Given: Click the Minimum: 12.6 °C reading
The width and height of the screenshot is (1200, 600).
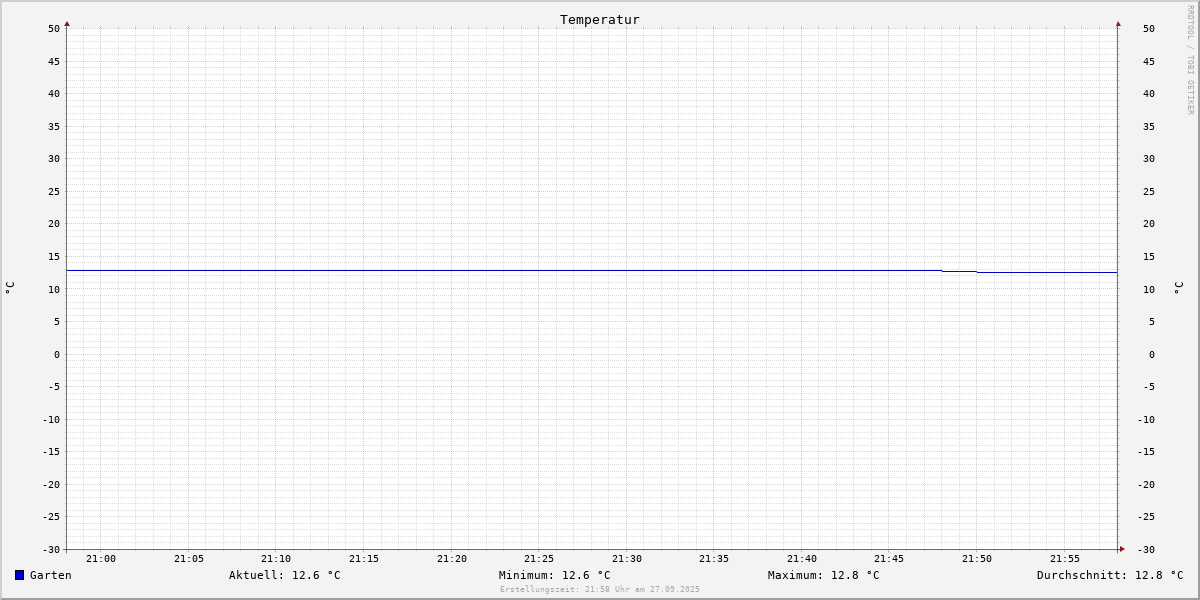Looking at the screenshot, I should click(x=555, y=575).
